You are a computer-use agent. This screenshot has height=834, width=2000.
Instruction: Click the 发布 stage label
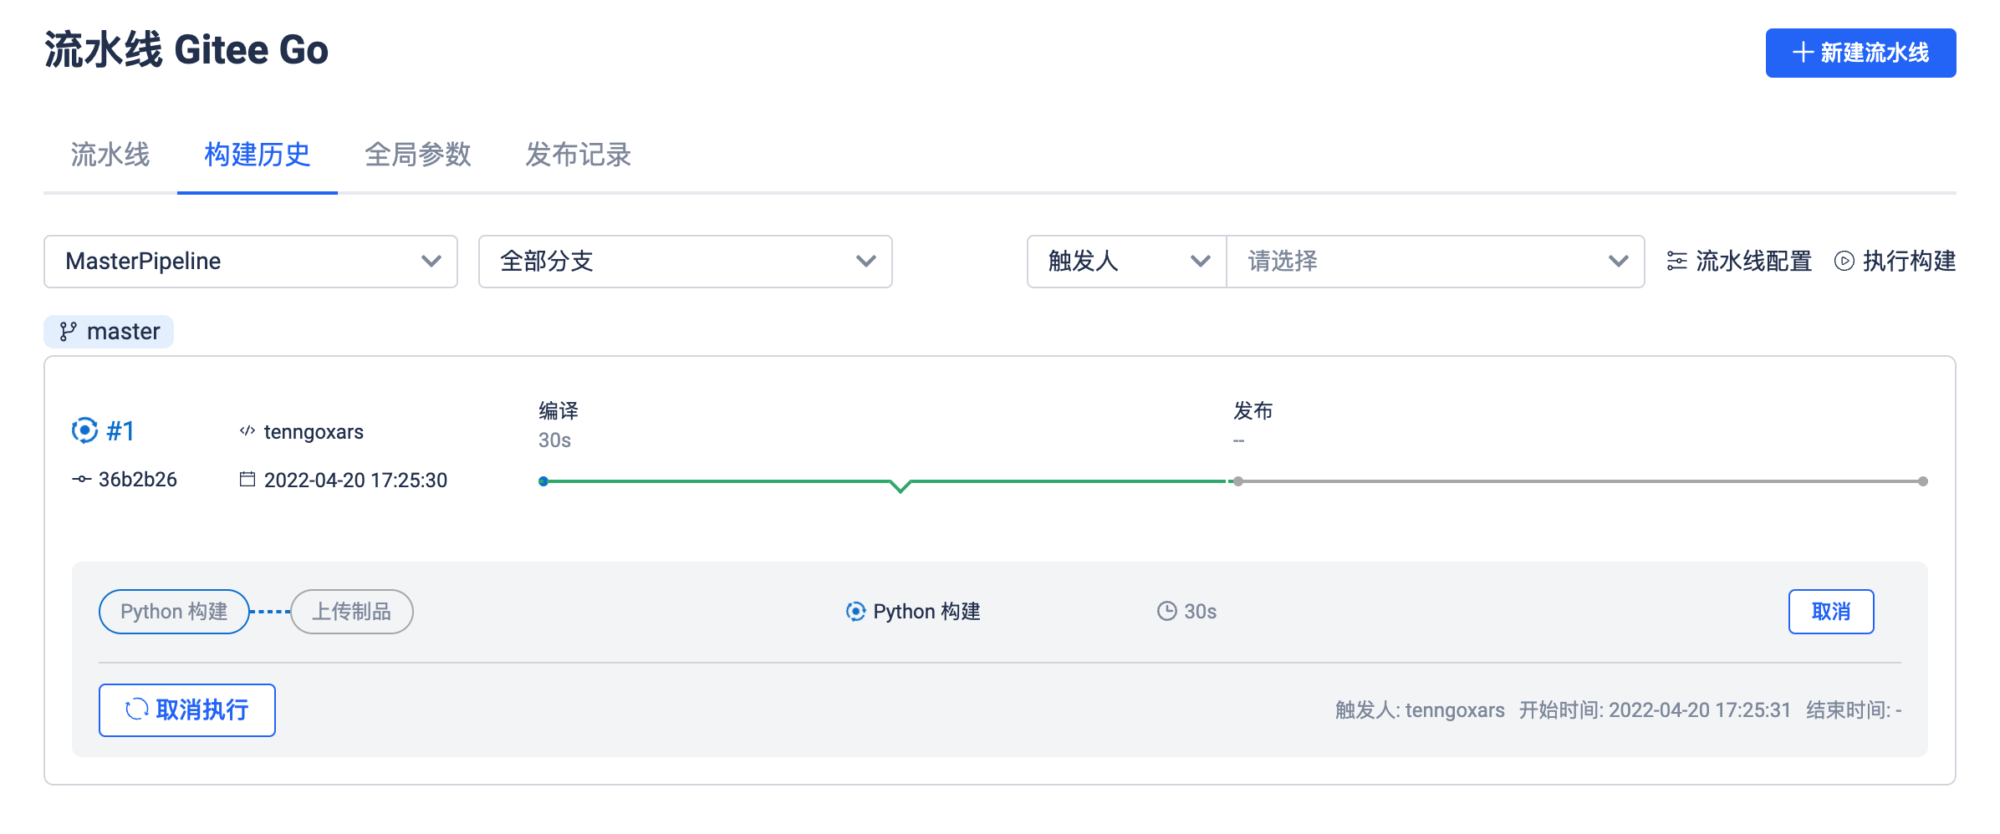click(x=1253, y=411)
